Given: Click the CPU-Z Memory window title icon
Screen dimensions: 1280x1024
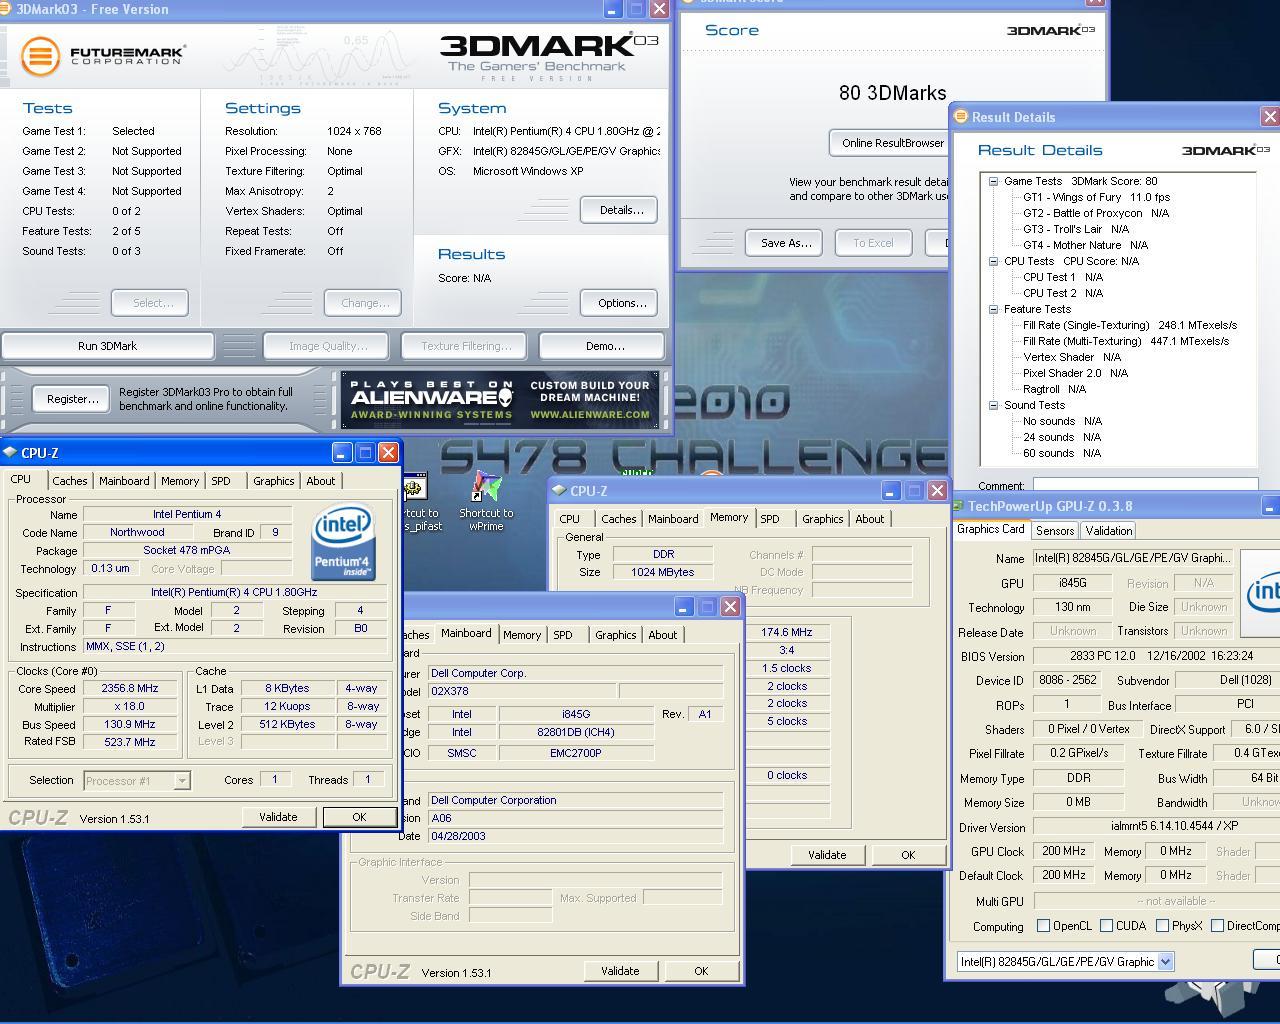Looking at the screenshot, I should [559, 491].
